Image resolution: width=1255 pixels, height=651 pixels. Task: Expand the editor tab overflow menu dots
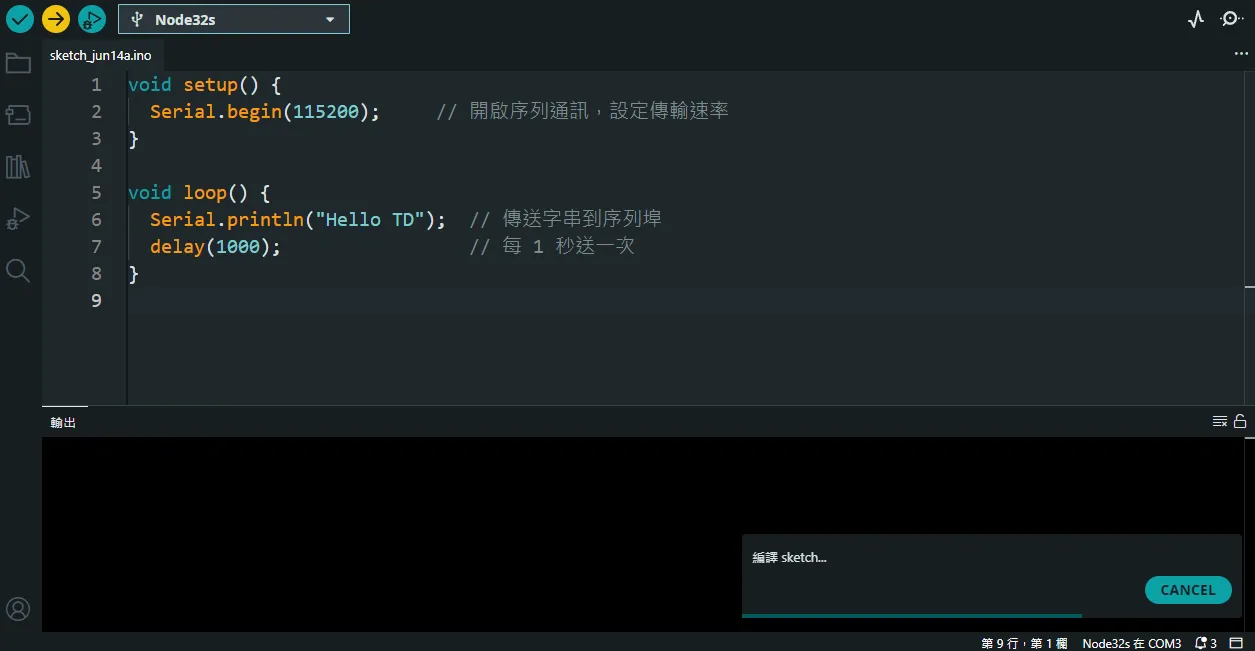(1242, 53)
